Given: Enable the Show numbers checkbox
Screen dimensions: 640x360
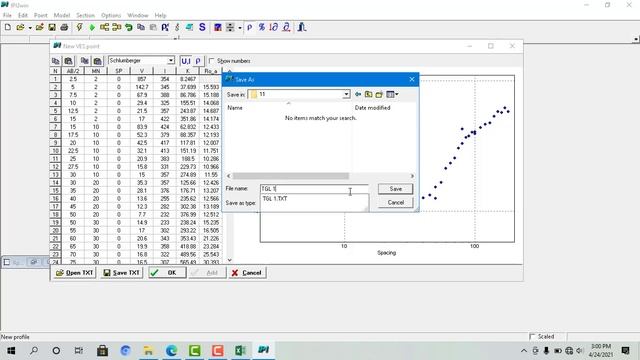Looking at the screenshot, I should (x=211, y=61).
